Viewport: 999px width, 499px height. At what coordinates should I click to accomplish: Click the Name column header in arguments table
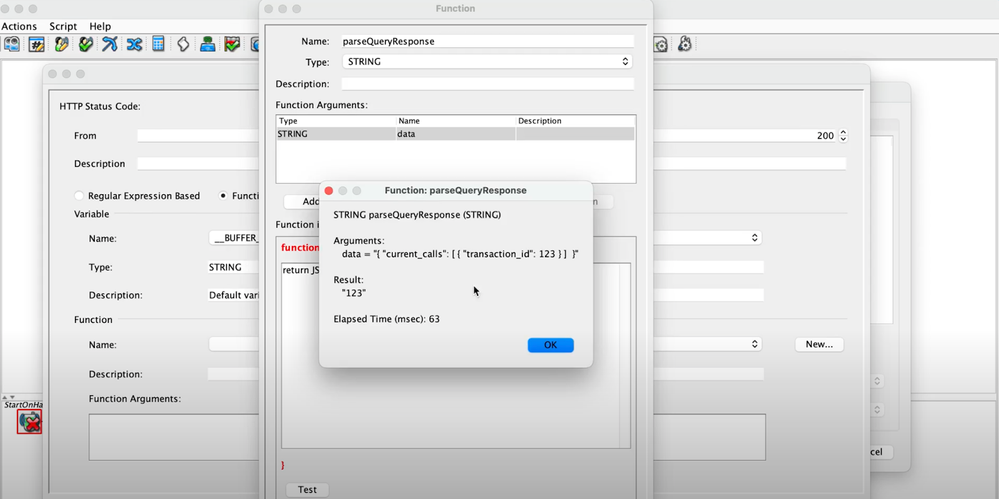[x=456, y=120]
